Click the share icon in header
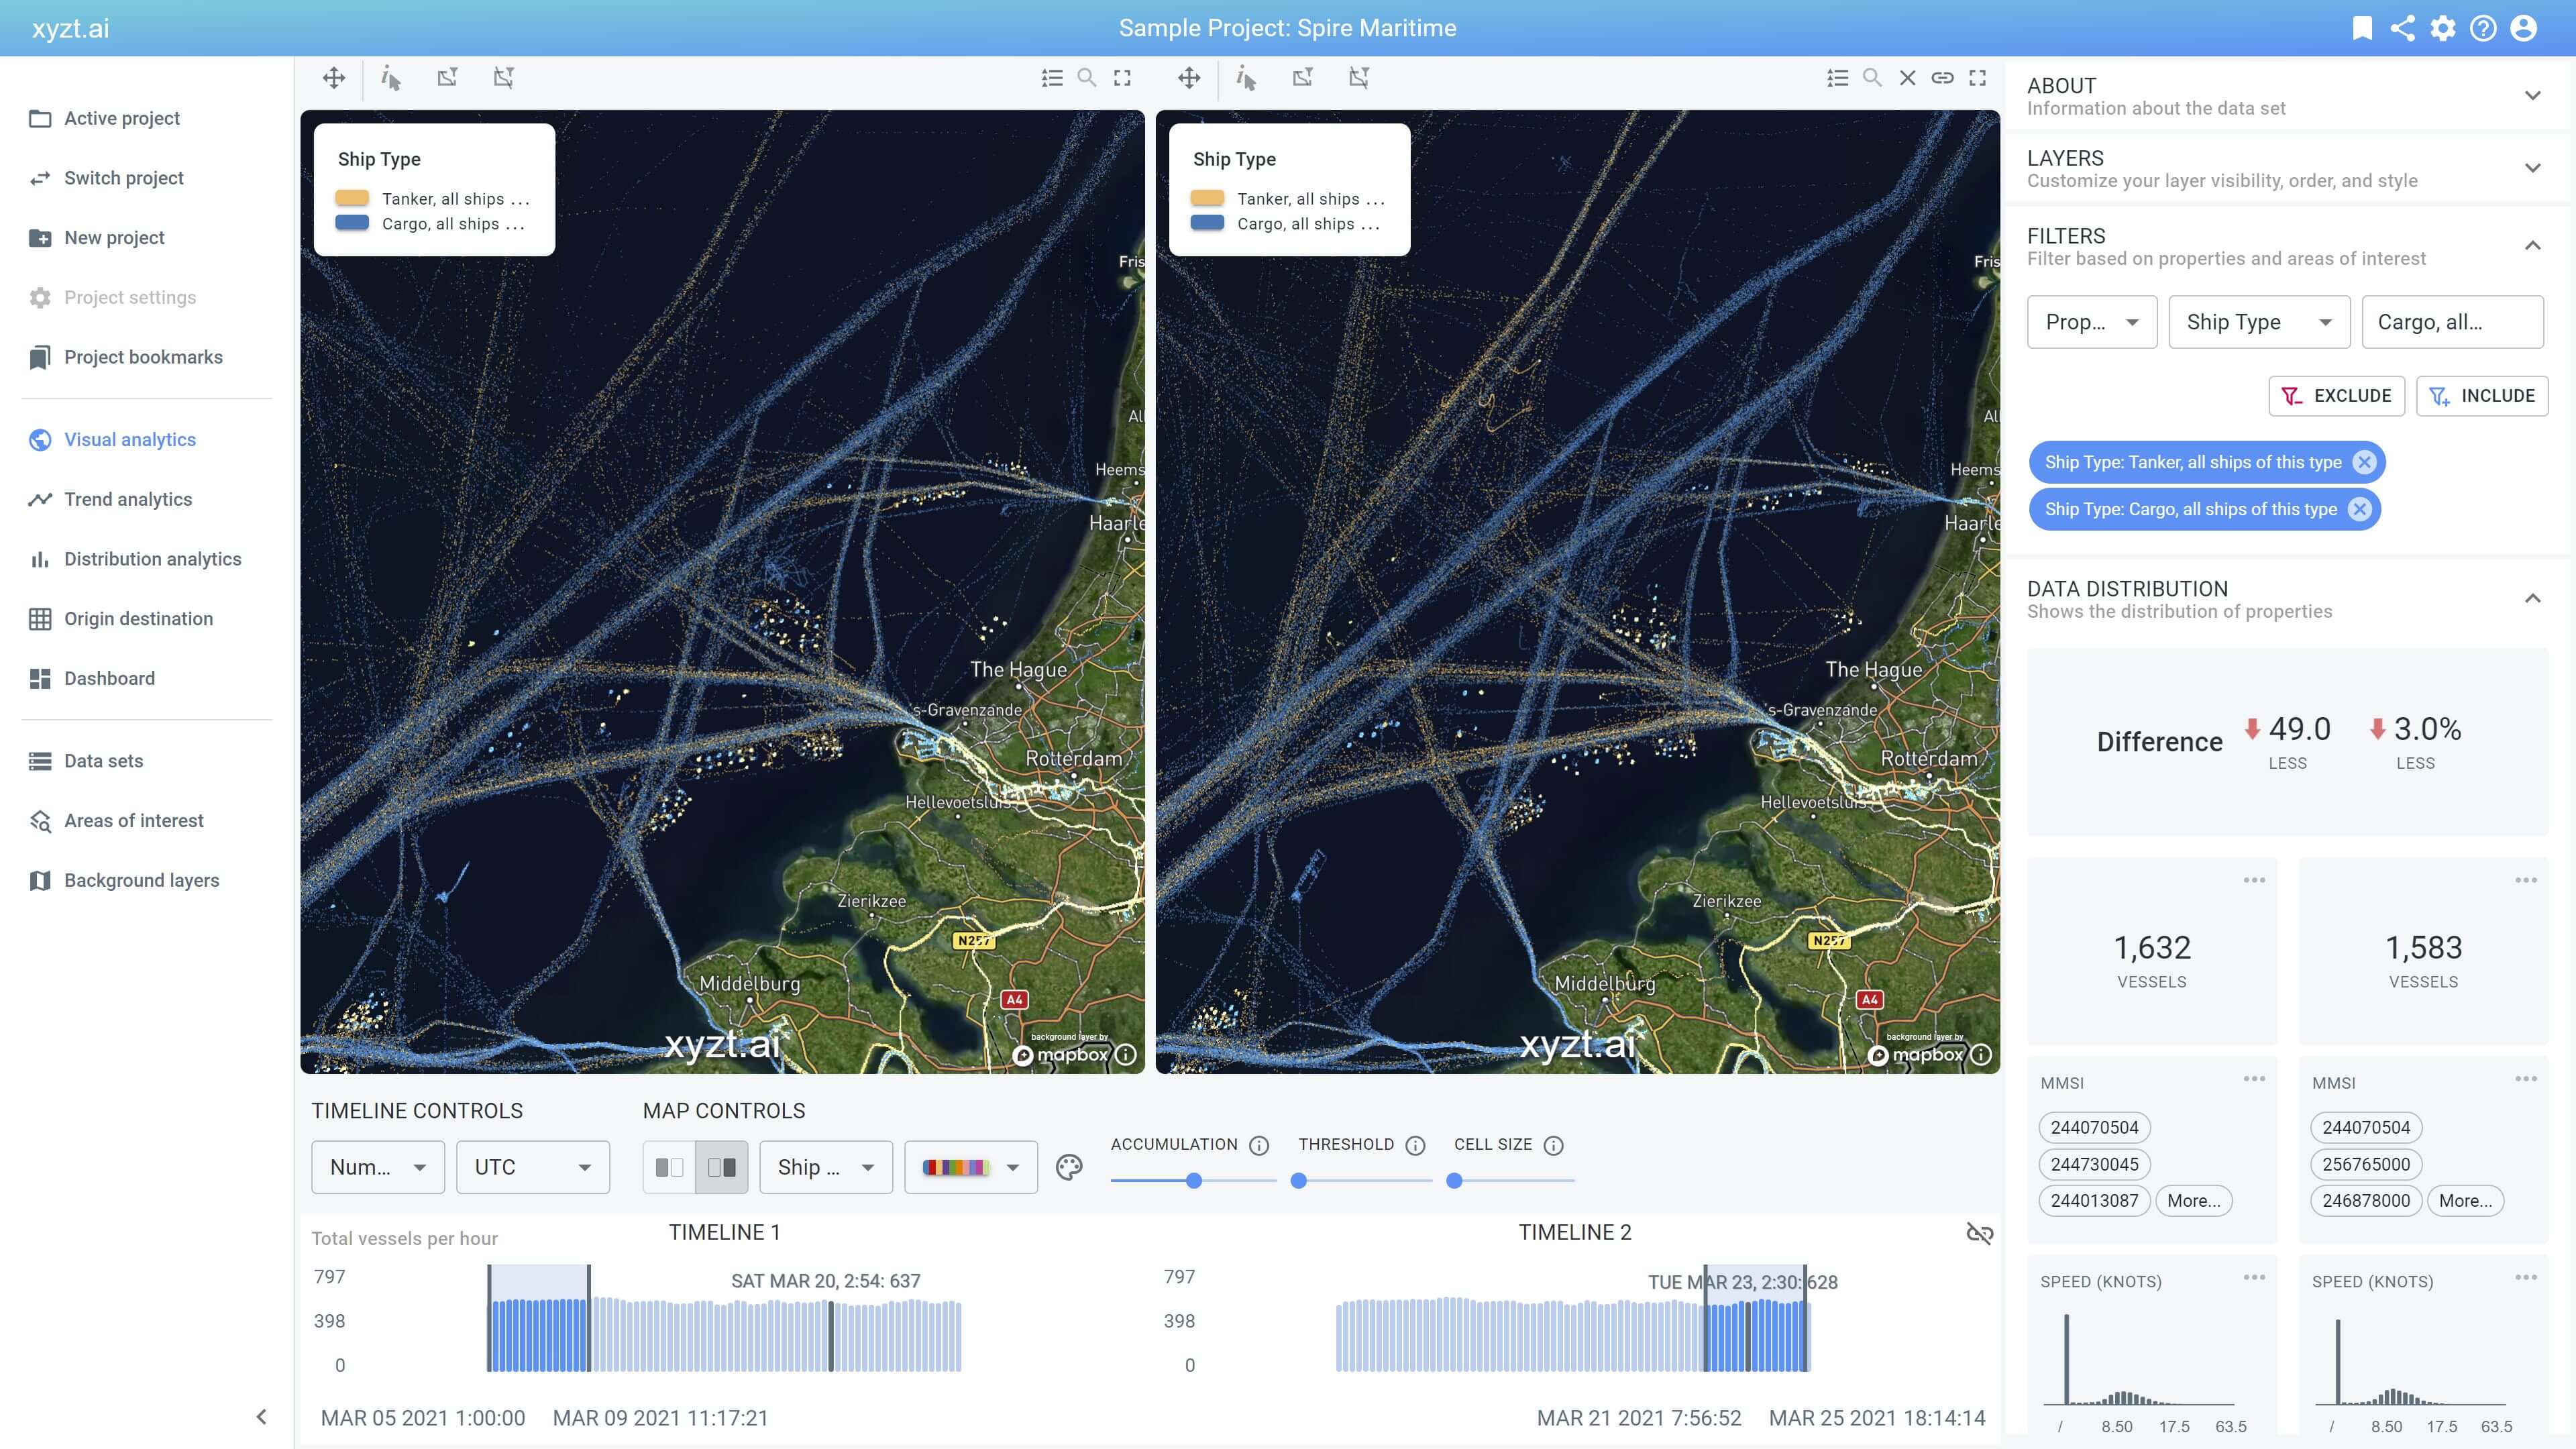This screenshot has height=1449, width=2576. (2402, 28)
